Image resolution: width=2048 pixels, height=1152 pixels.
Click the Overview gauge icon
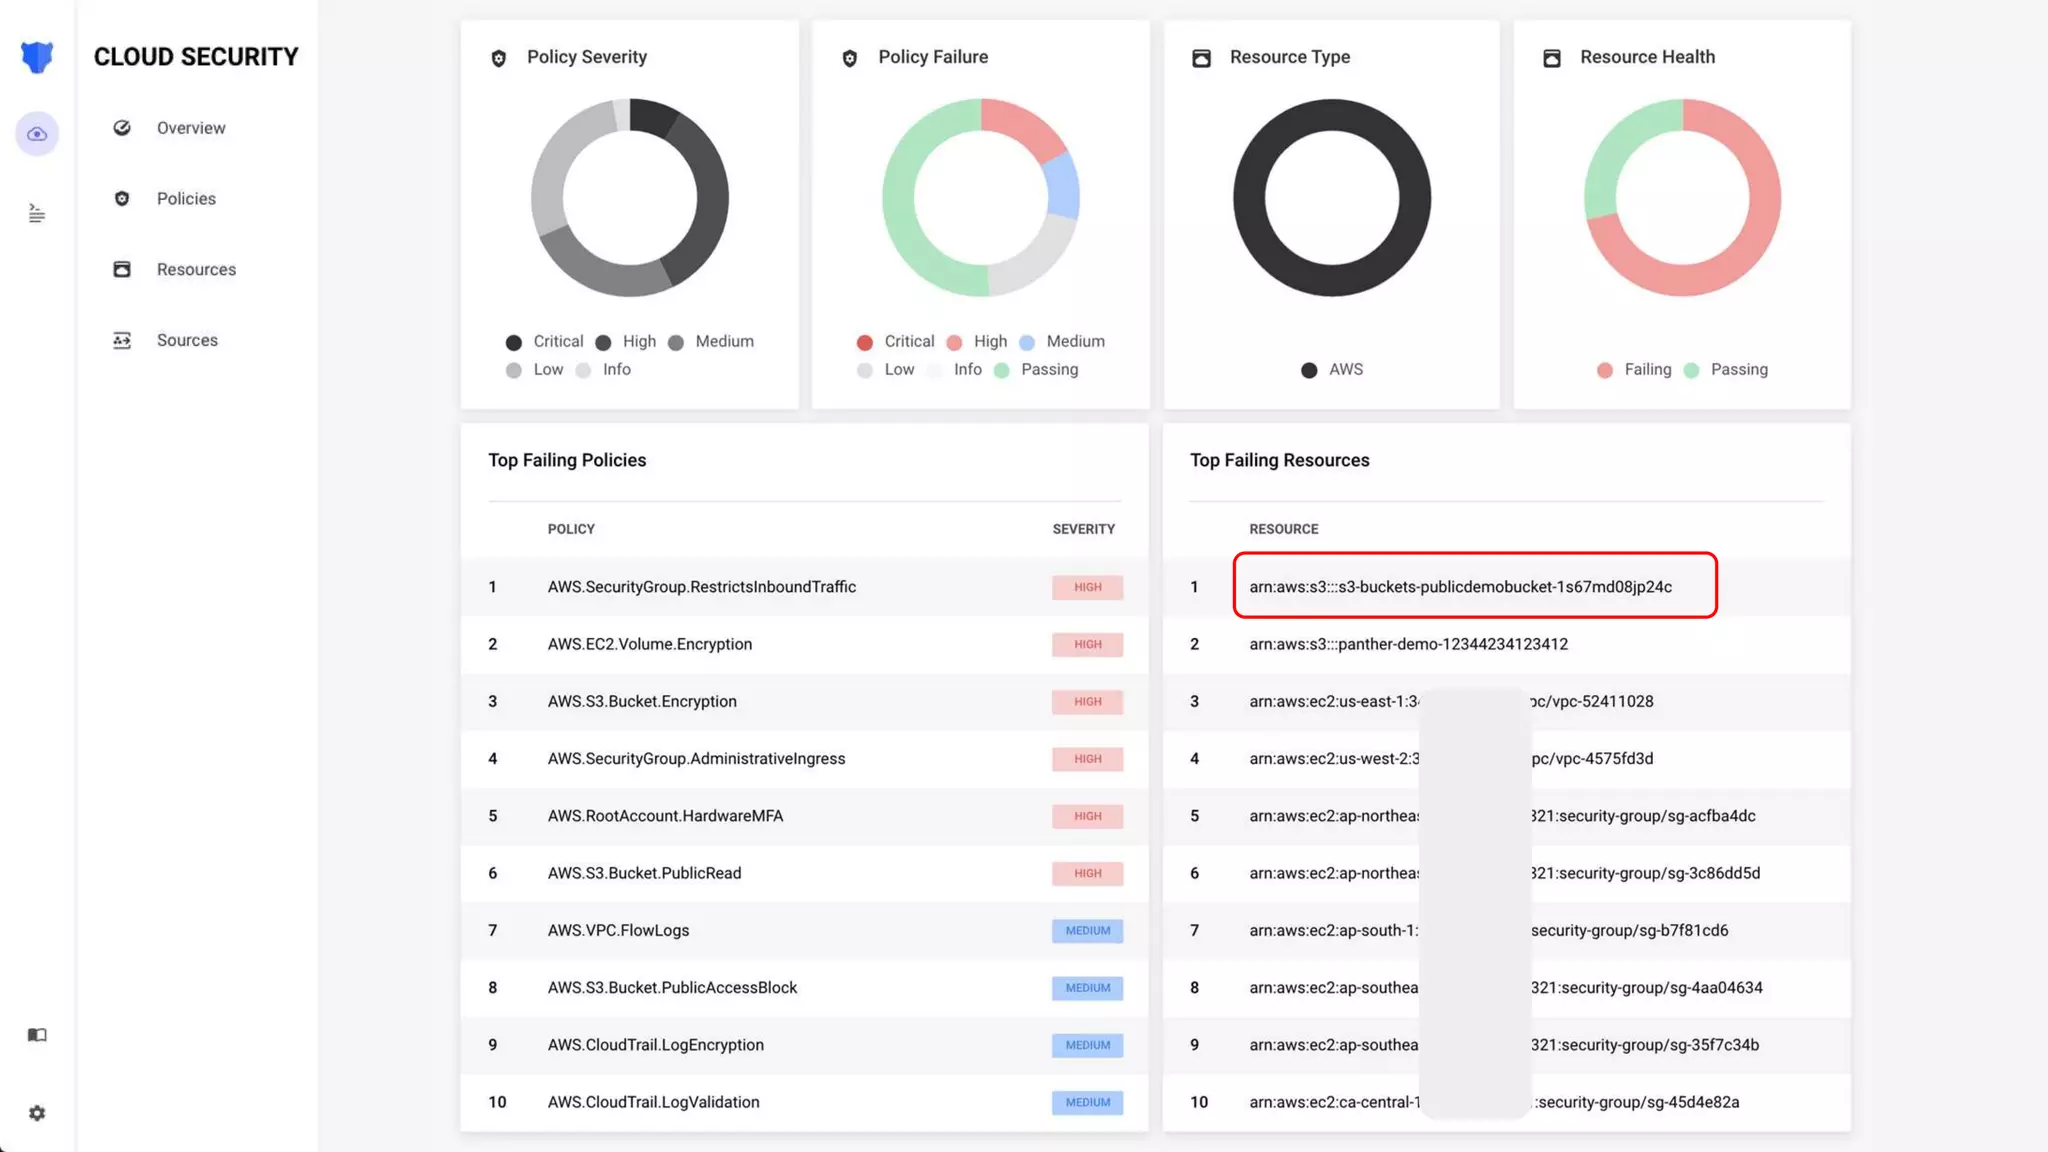[122, 128]
